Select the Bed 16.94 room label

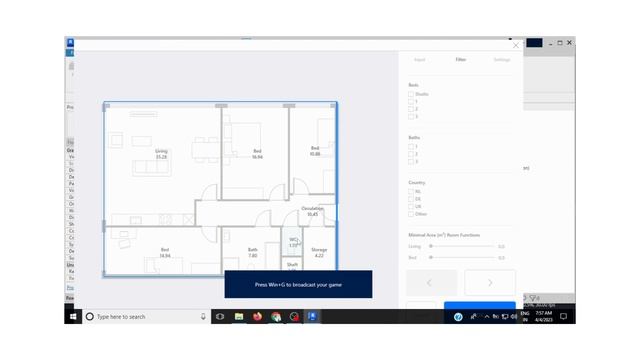click(257, 154)
